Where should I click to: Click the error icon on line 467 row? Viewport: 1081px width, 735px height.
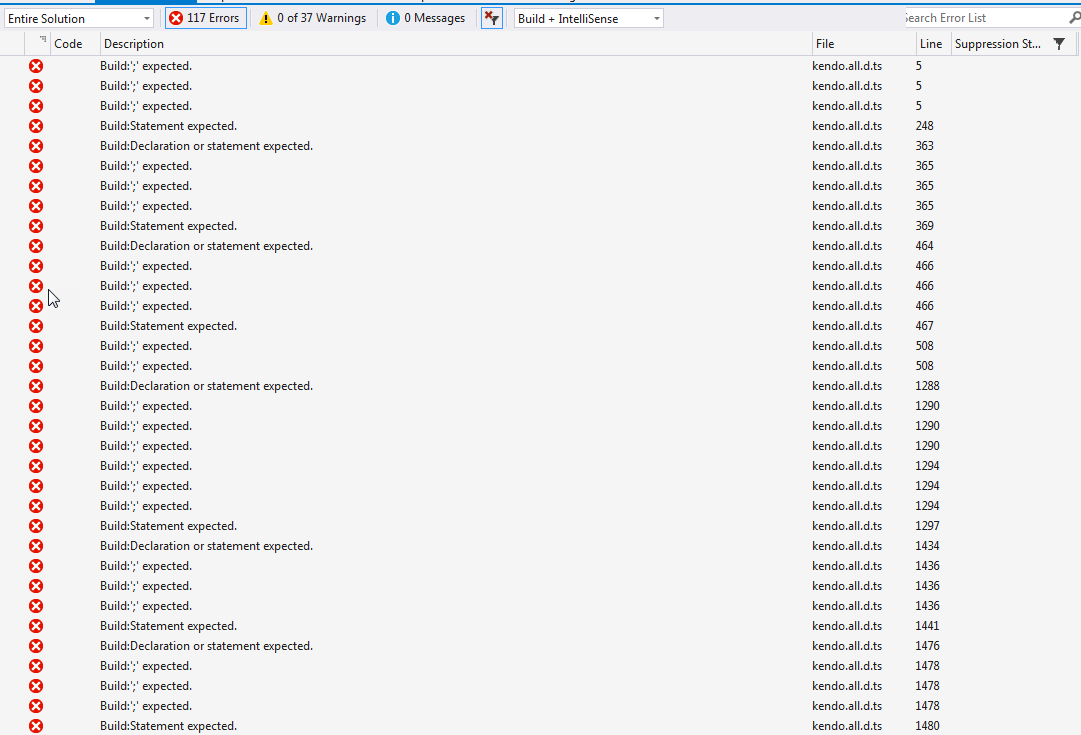point(36,326)
